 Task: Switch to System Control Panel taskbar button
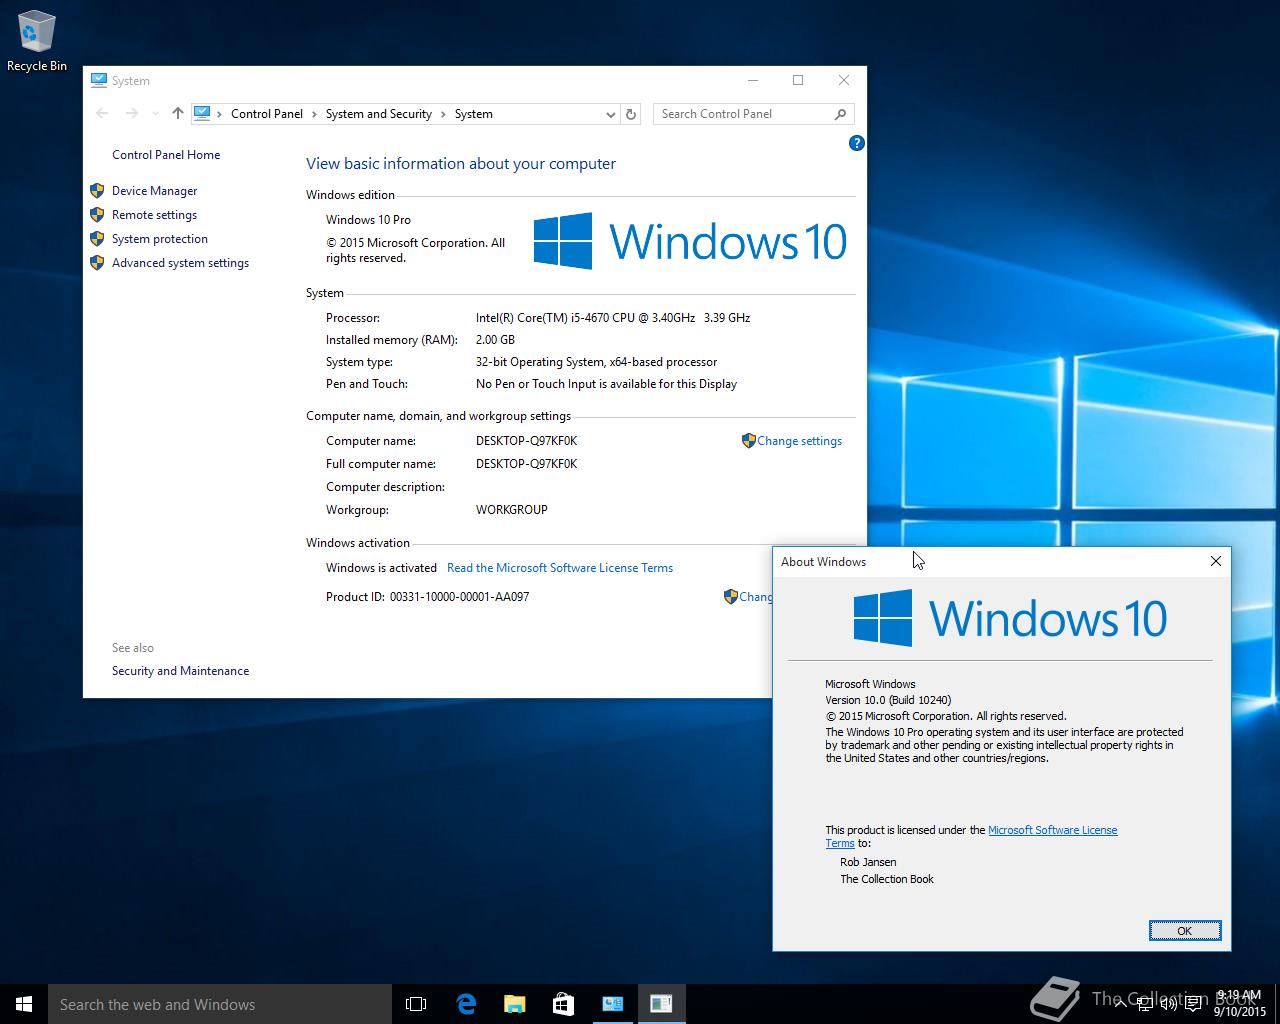coord(612,1004)
